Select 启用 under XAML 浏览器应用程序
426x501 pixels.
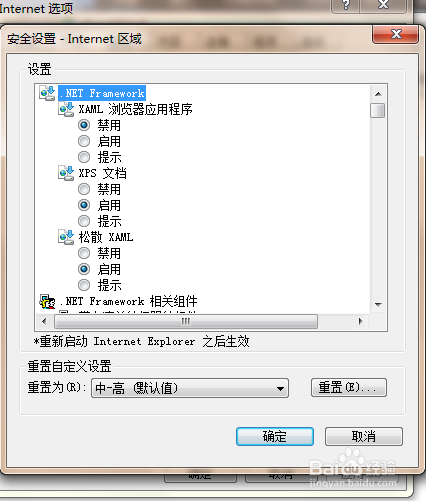(x=84, y=141)
